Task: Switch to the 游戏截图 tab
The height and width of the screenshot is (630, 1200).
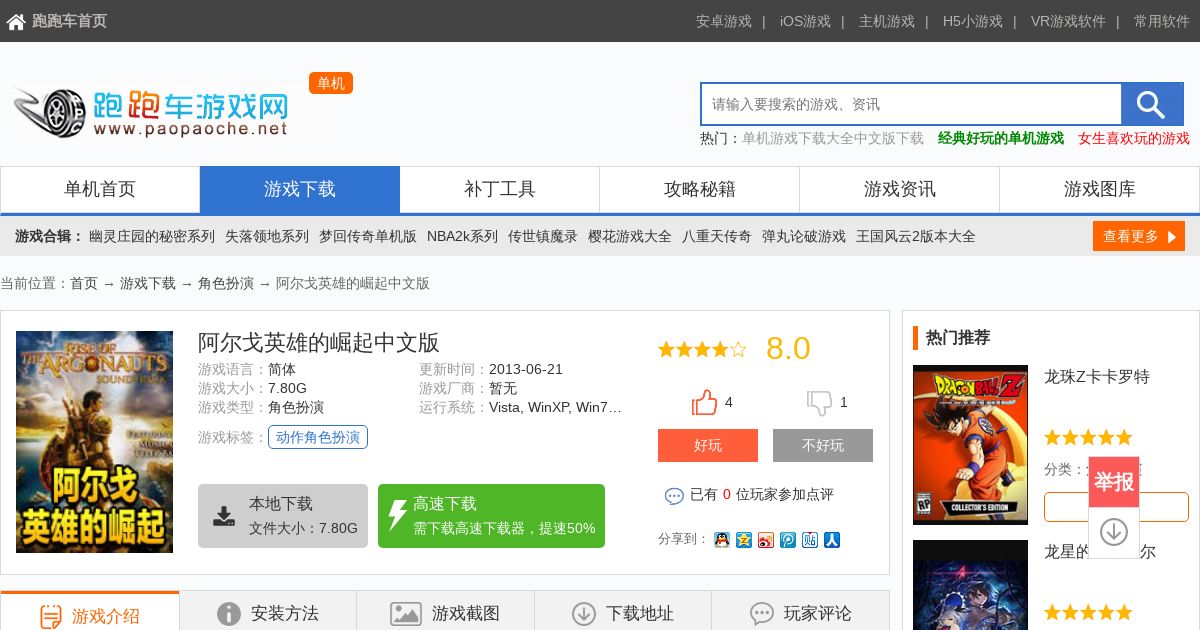Action: coord(446,611)
